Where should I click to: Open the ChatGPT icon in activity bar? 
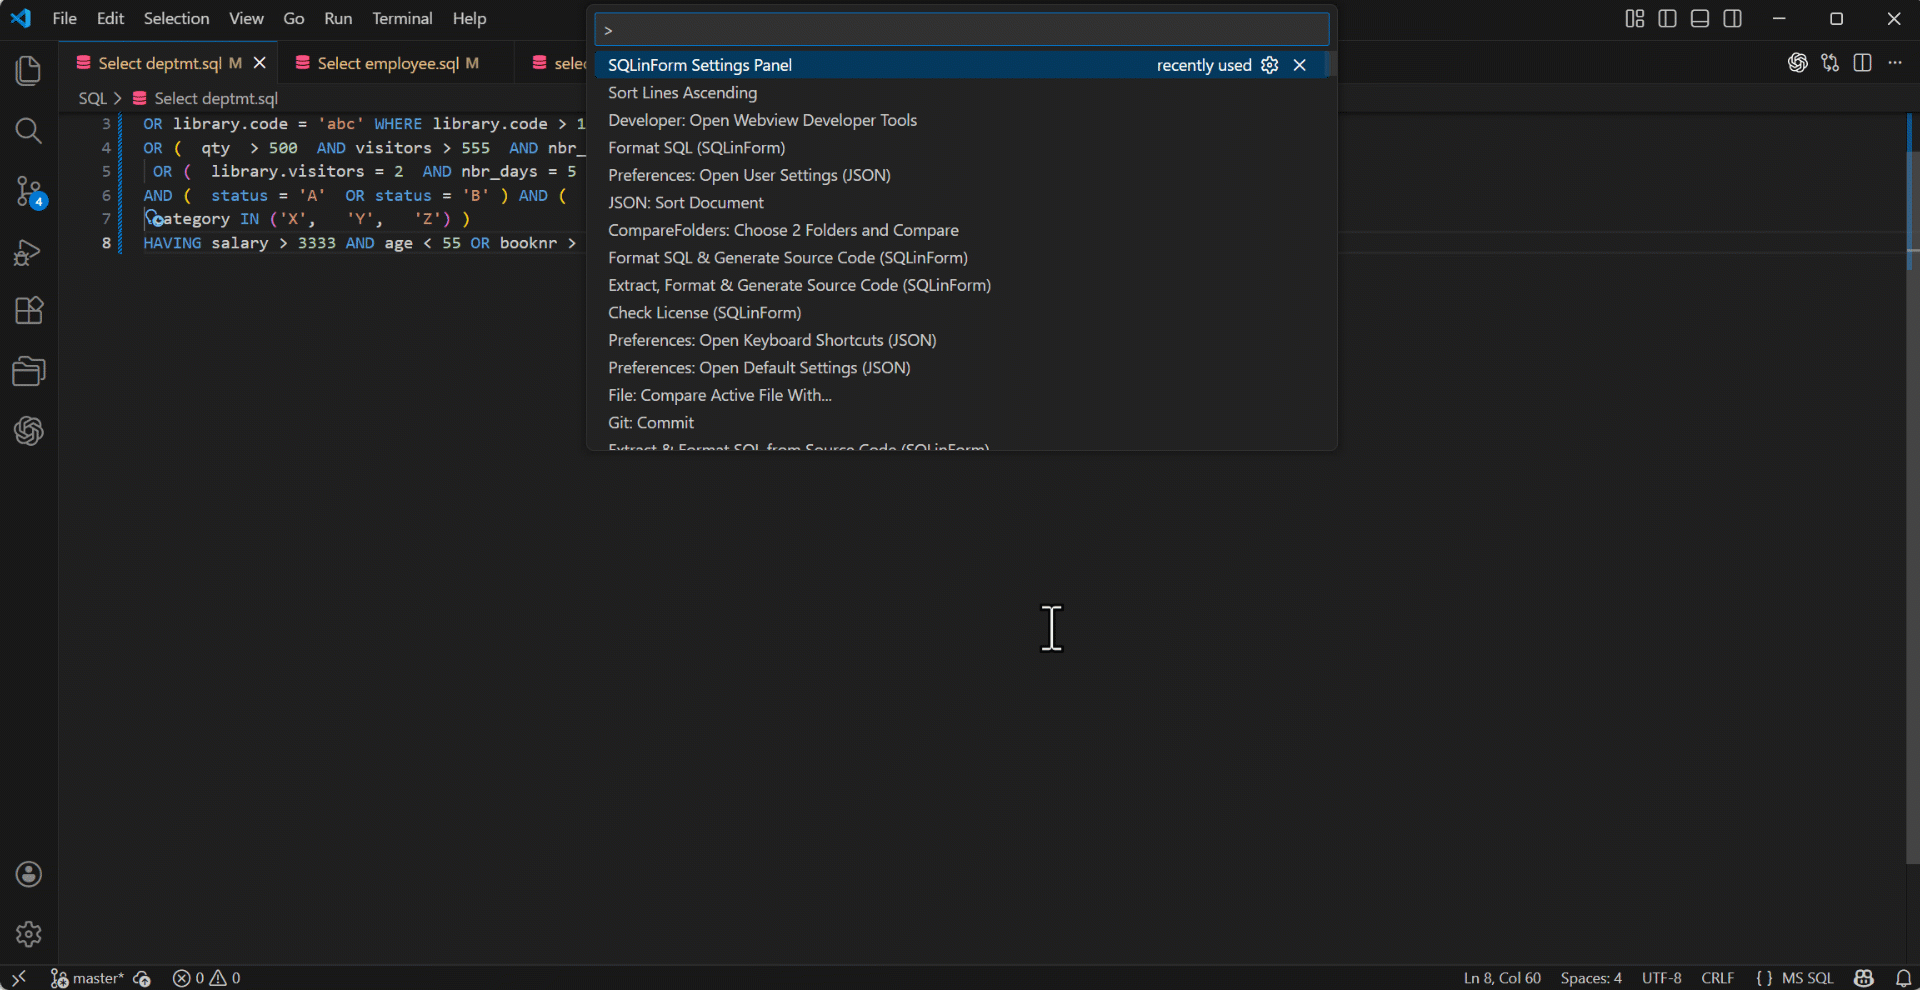tap(28, 431)
